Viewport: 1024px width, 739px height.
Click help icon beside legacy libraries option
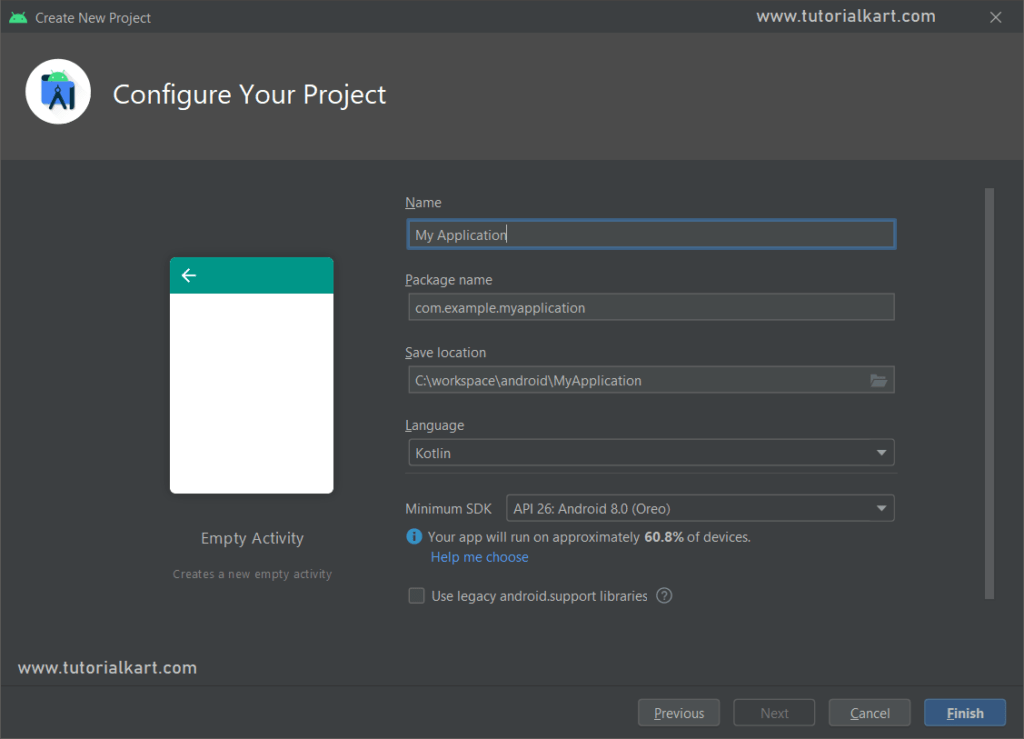663,595
